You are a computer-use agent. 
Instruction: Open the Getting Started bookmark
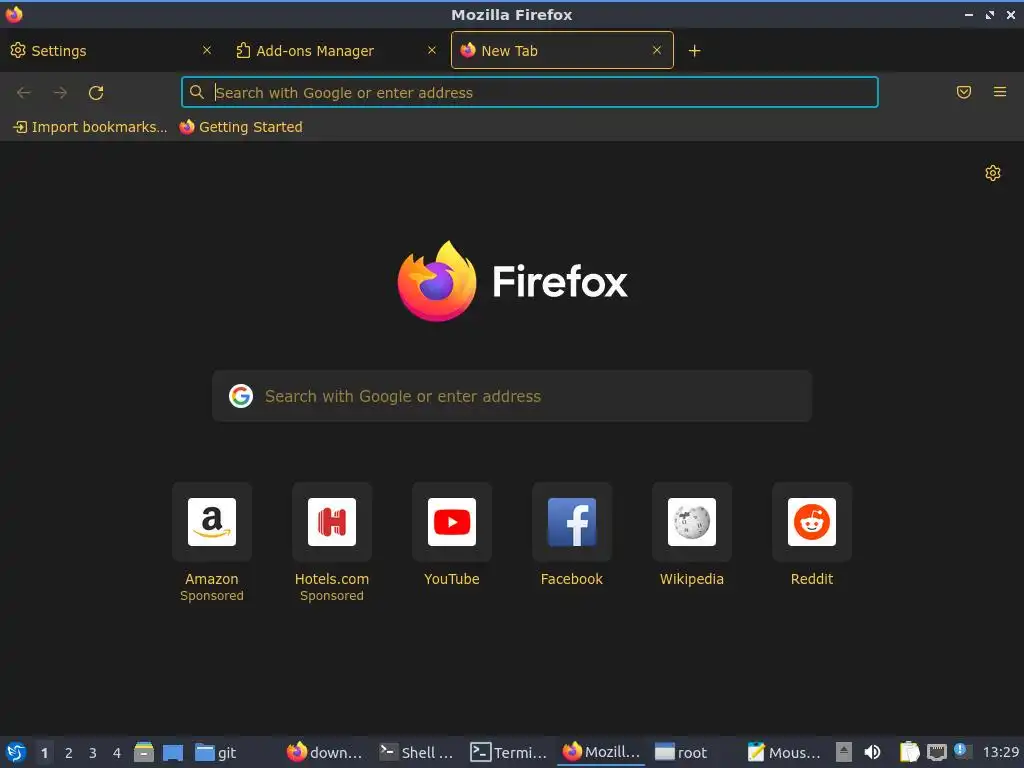(x=241, y=127)
